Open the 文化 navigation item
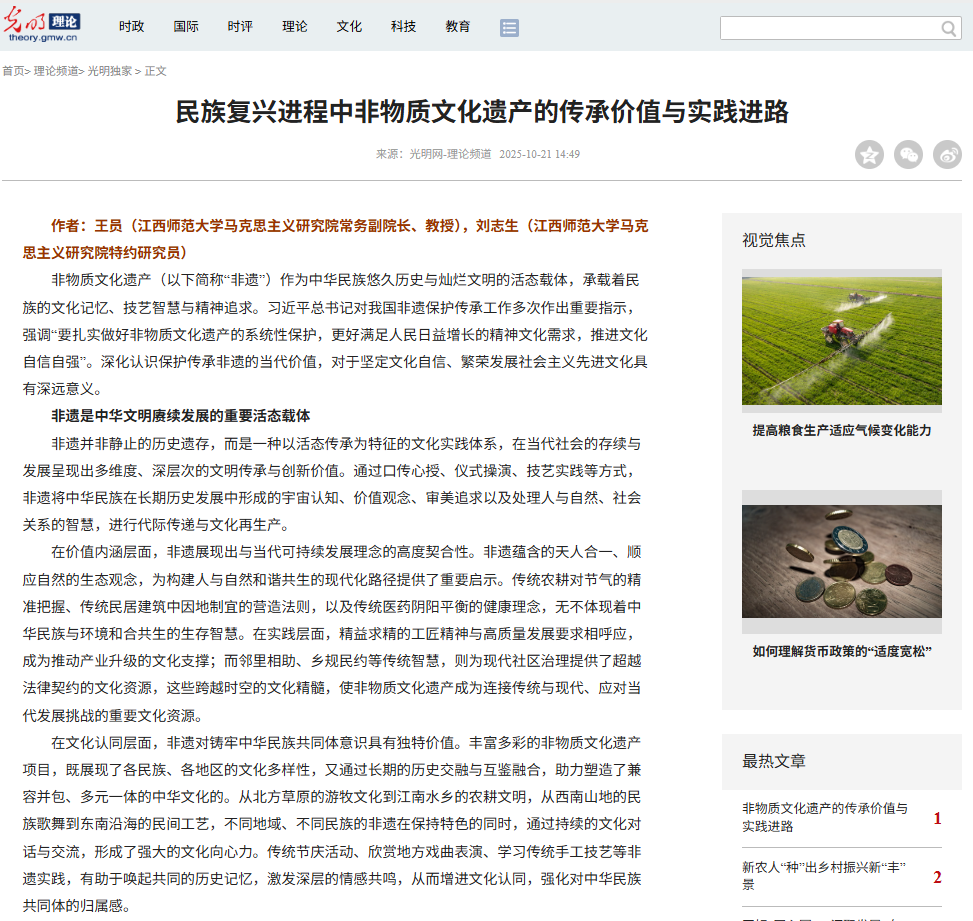973x921 pixels. 349,27
